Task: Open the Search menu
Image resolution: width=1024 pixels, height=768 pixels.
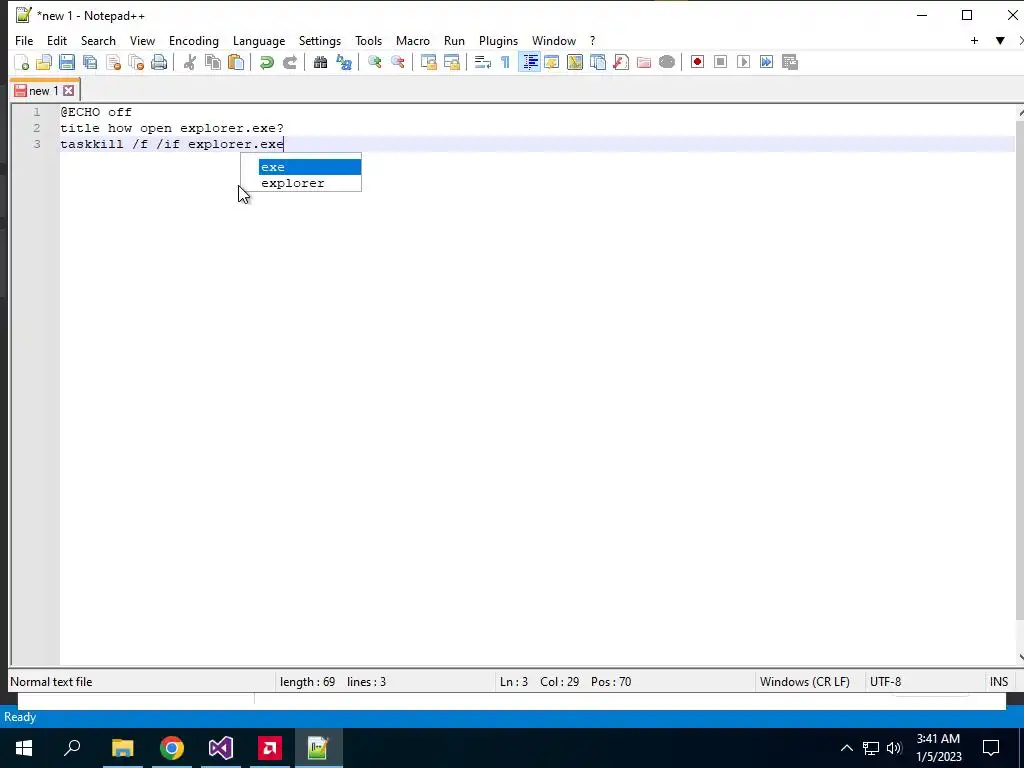Action: click(98, 40)
